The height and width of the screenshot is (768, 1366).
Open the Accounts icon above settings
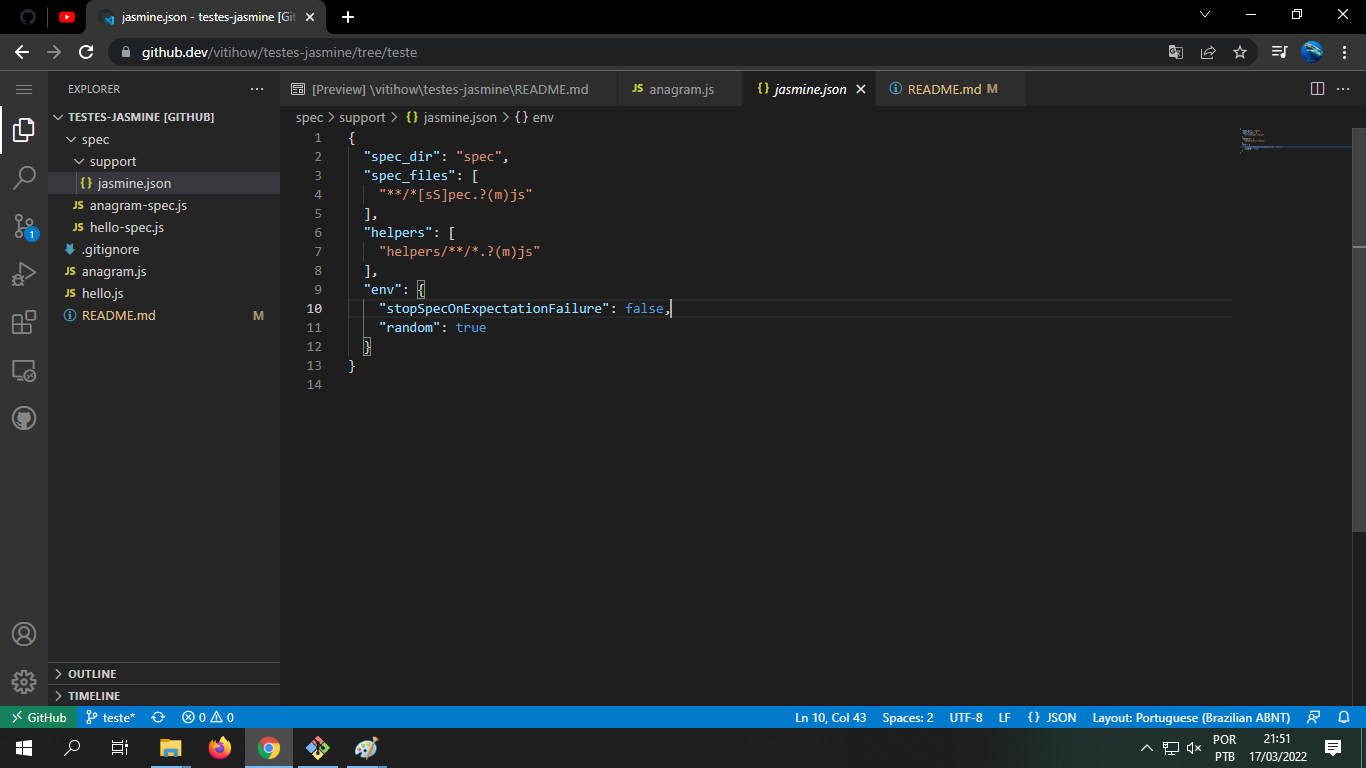tap(24, 633)
